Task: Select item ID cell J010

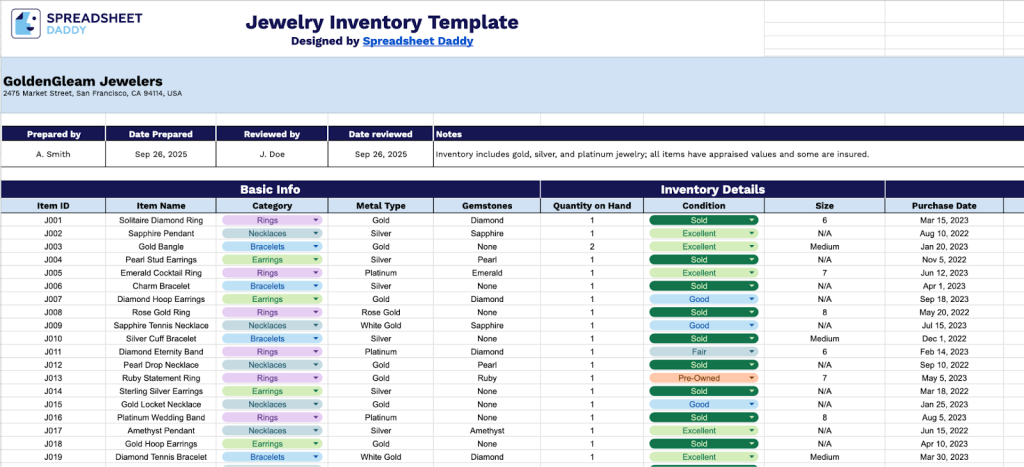Action: pos(53,338)
